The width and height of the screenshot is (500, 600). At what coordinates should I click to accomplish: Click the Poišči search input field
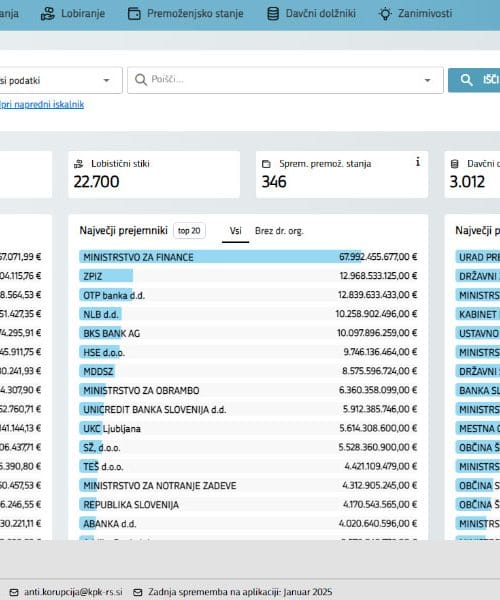point(285,80)
